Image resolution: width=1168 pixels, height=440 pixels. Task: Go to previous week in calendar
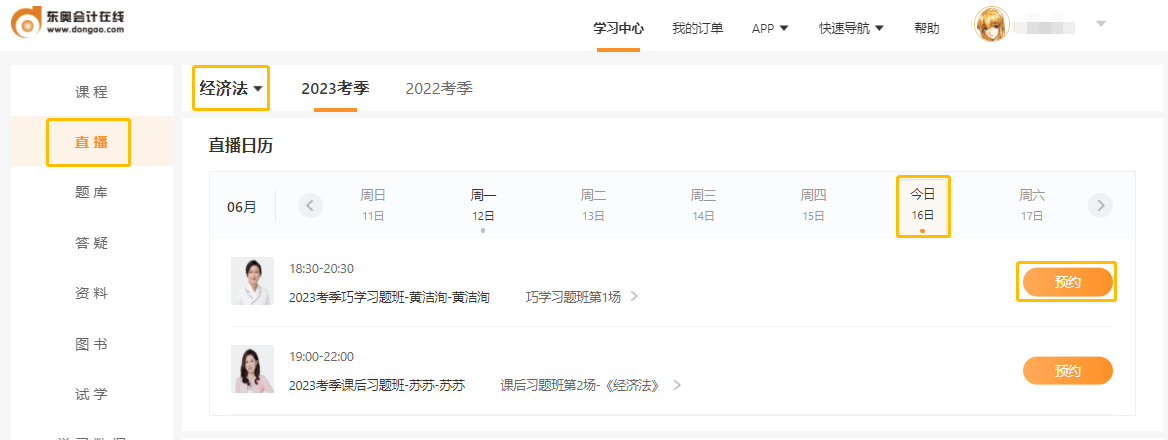click(x=310, y=206)
